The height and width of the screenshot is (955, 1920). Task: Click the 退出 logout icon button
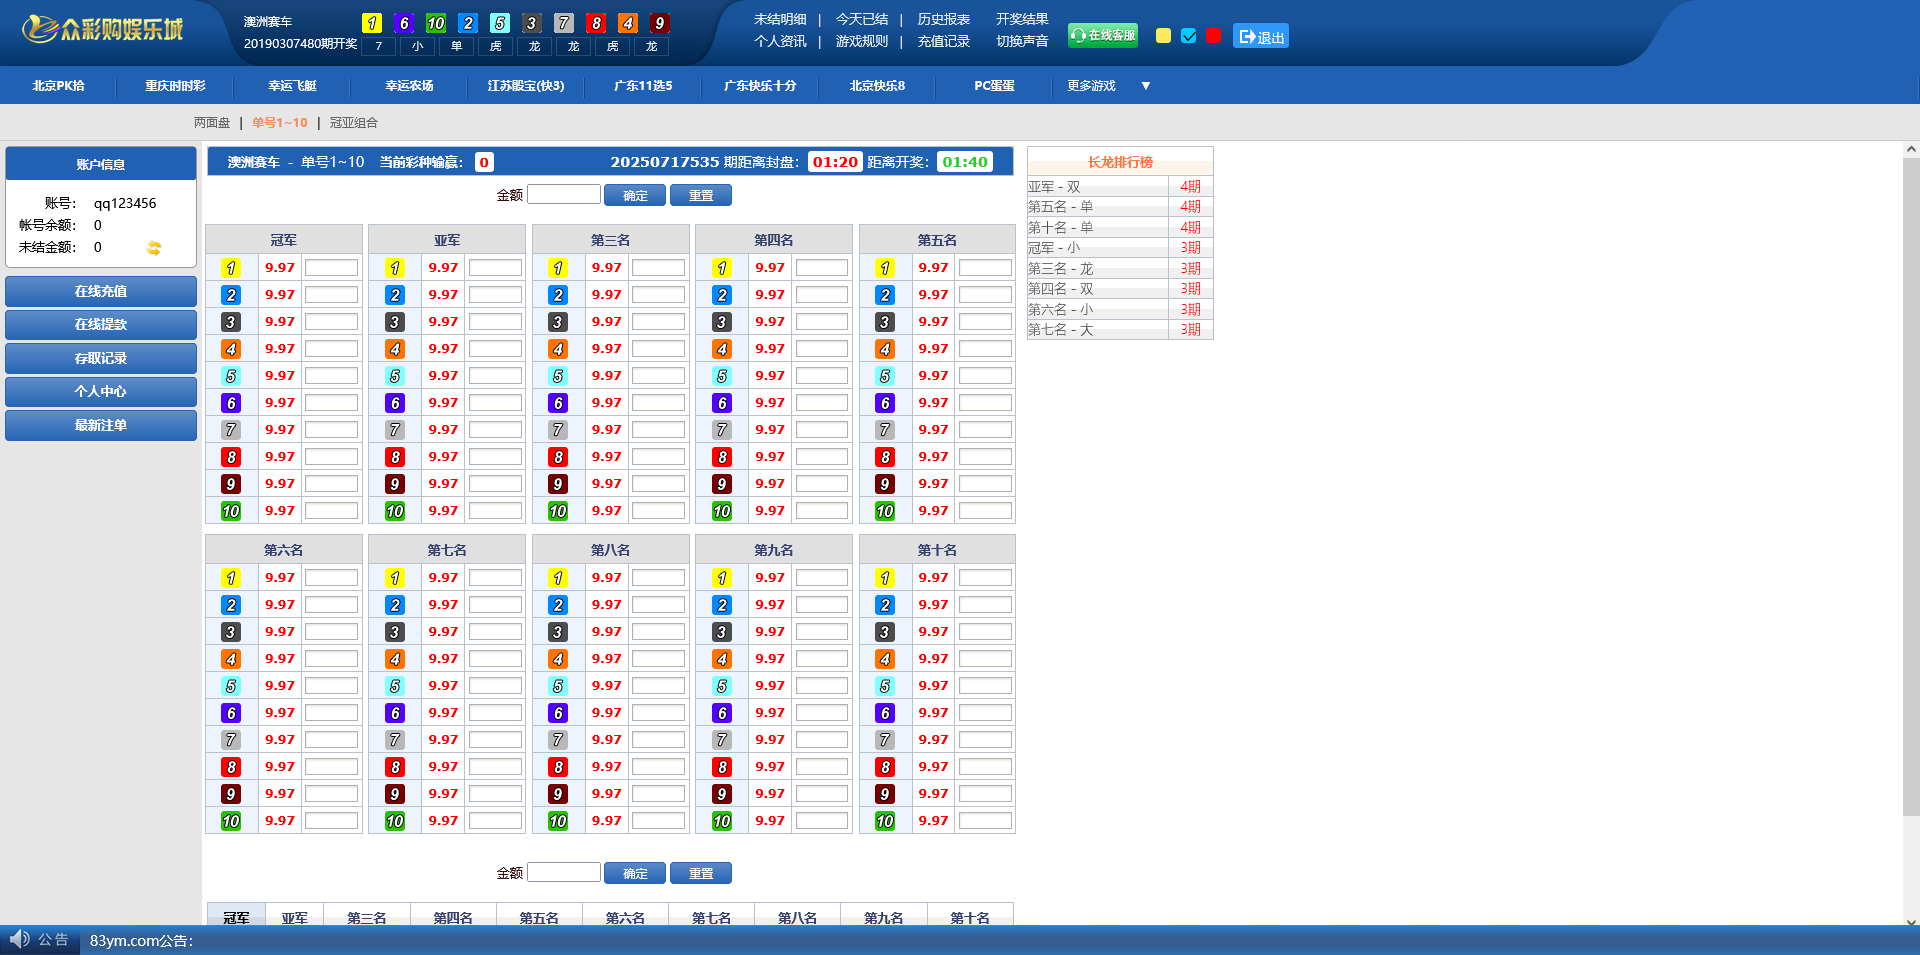1260,37
